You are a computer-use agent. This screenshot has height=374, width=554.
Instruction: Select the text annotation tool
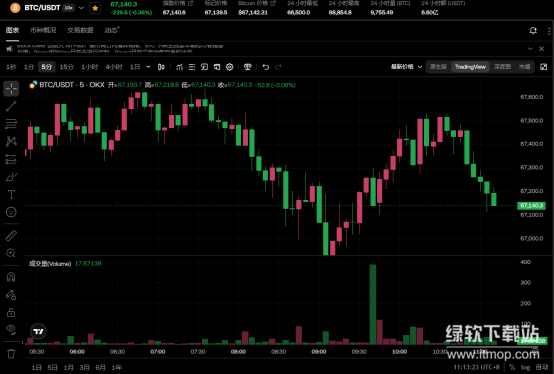[11, 195]
